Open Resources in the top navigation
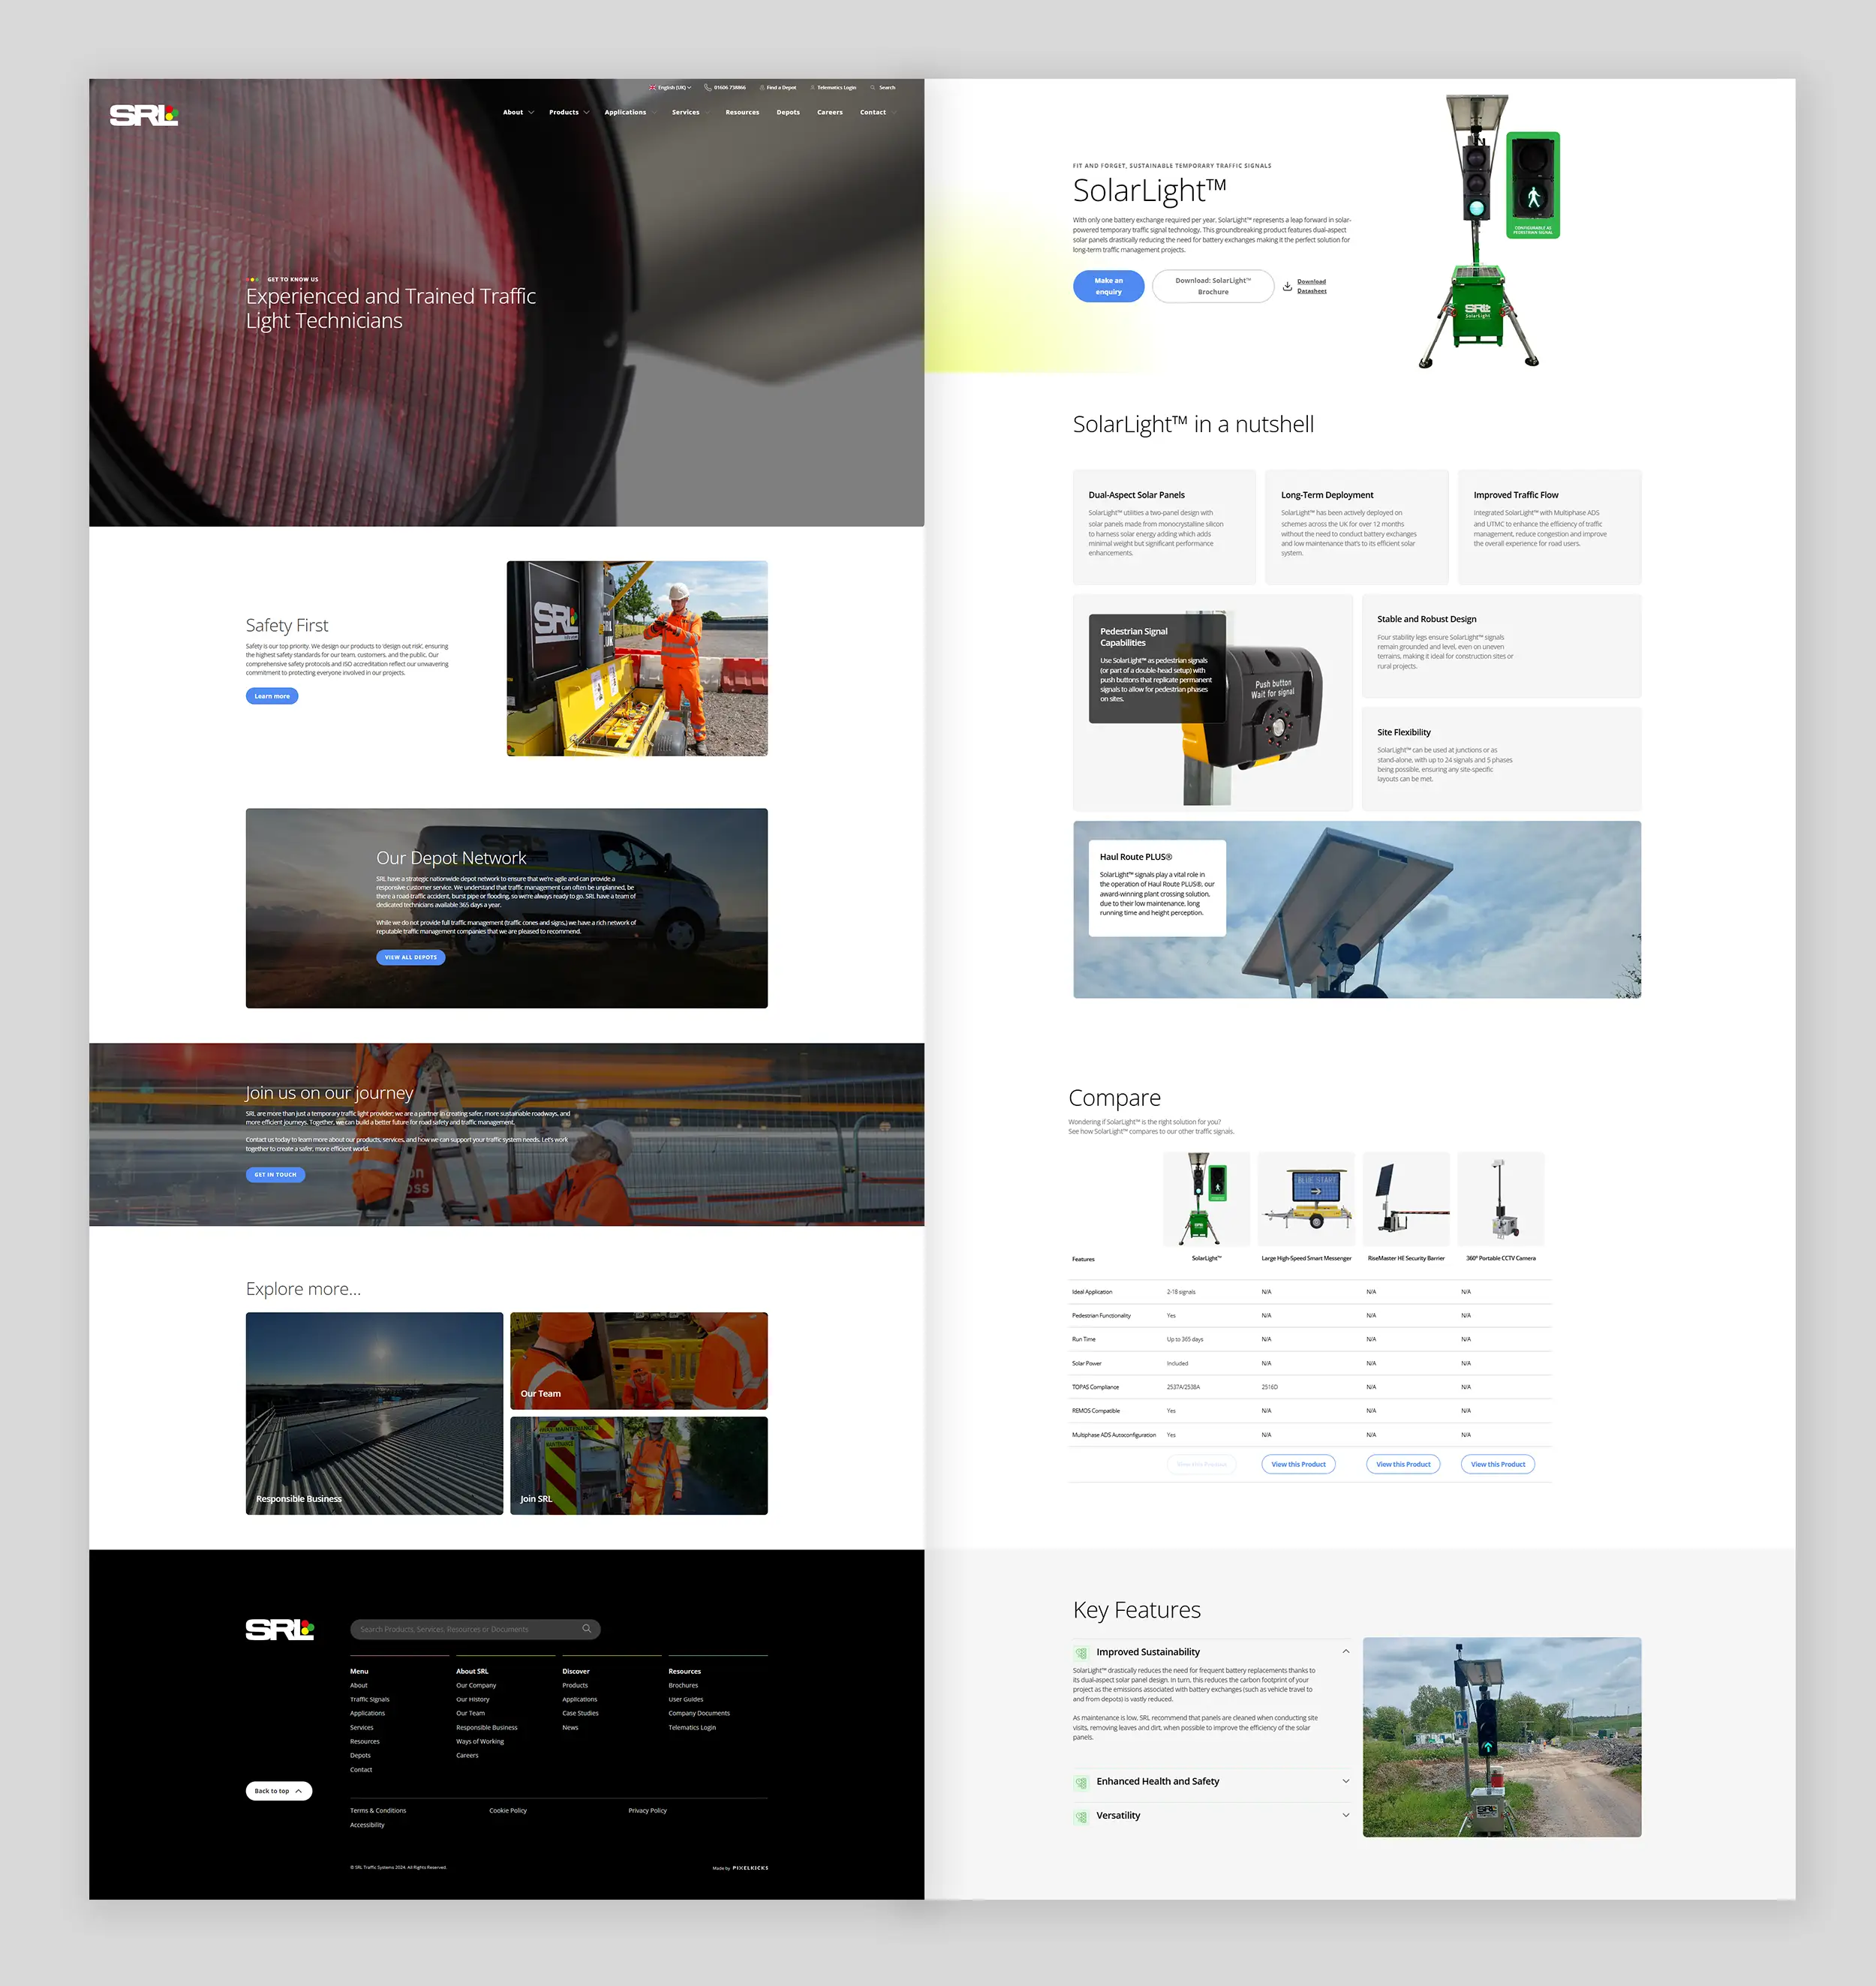1876x1986 pixels. [x=742, y=113]
